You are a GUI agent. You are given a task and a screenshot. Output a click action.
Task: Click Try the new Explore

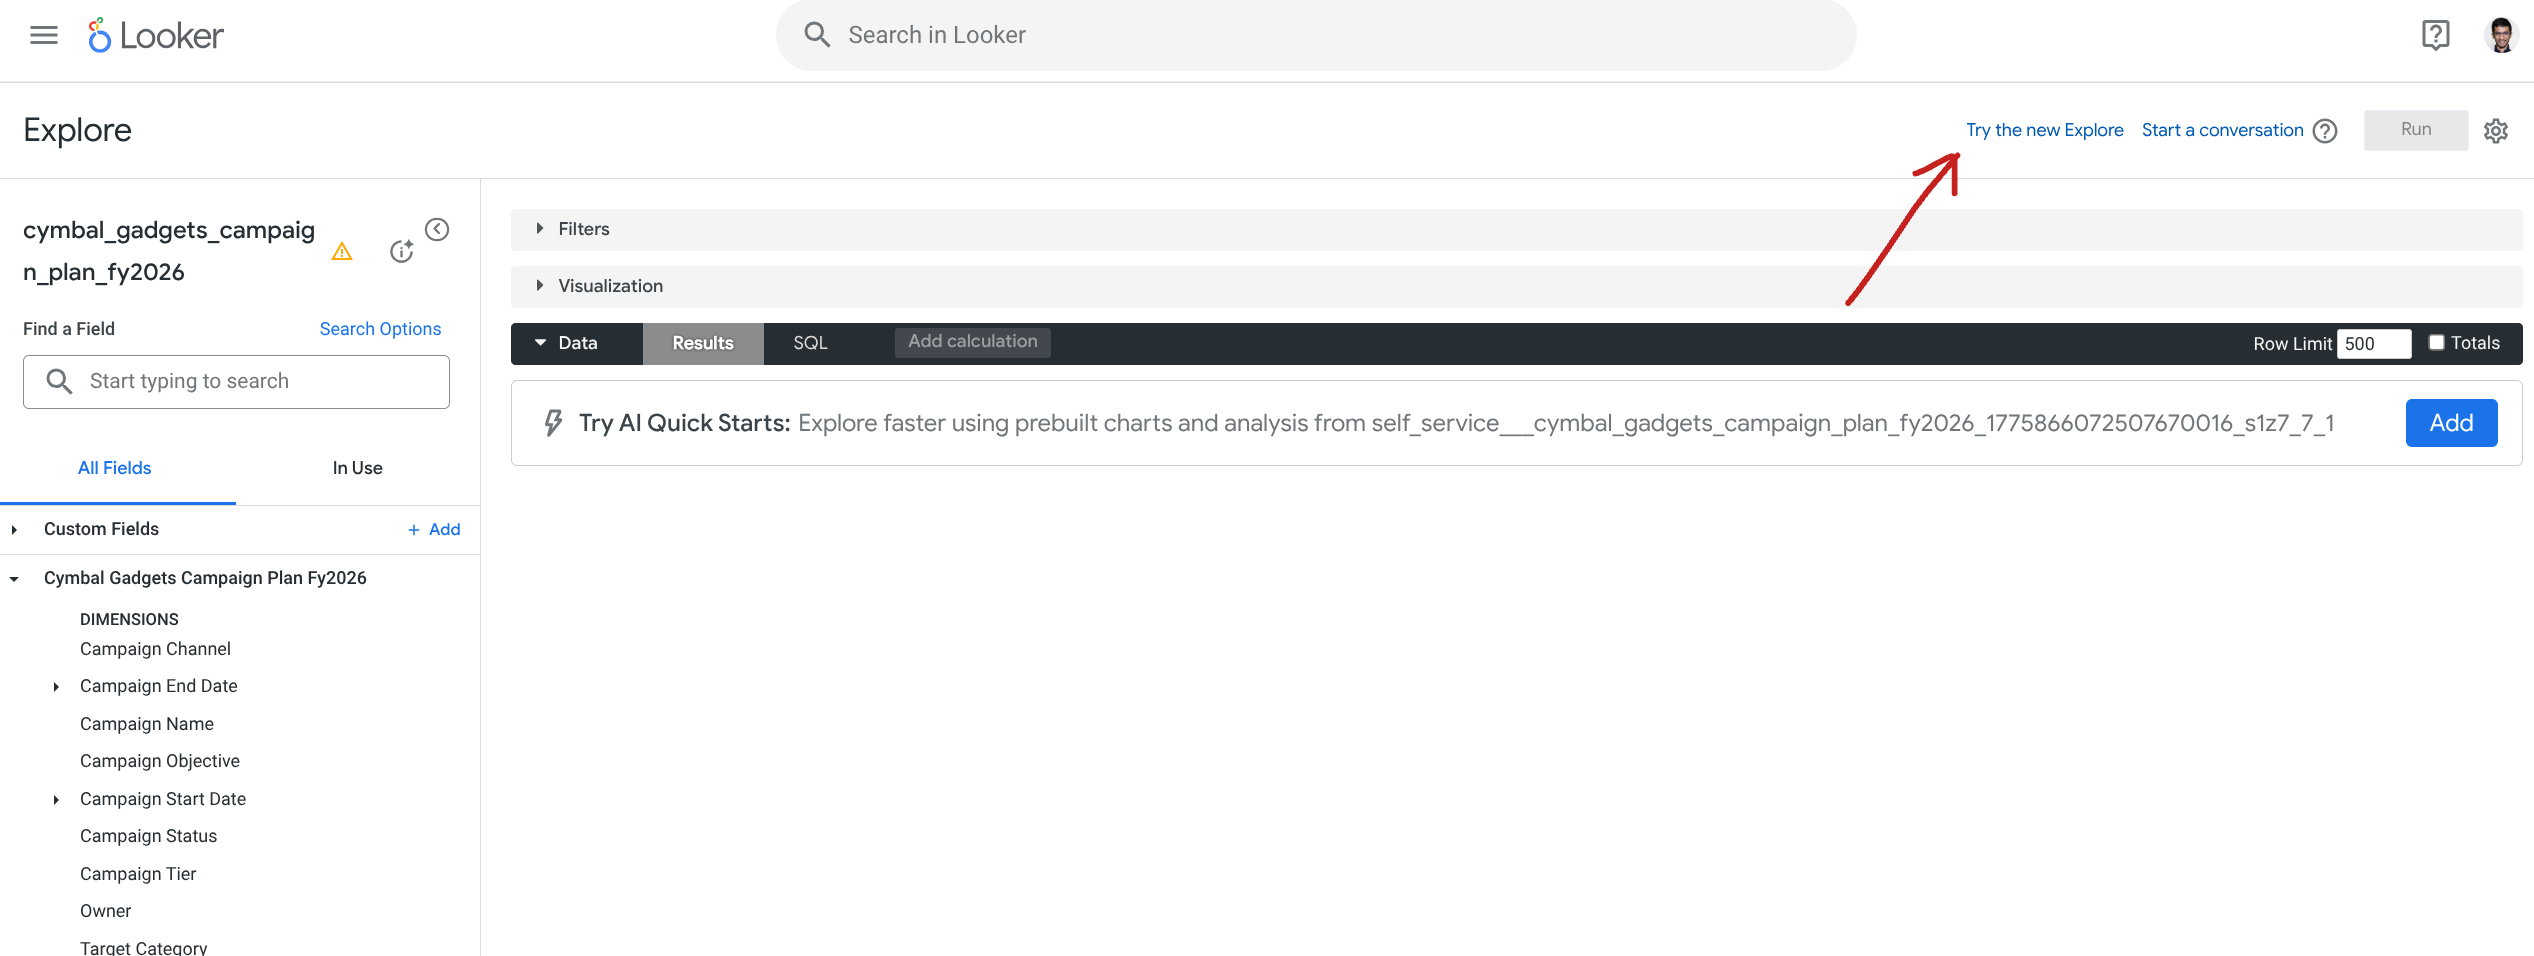pos(2044,129)
